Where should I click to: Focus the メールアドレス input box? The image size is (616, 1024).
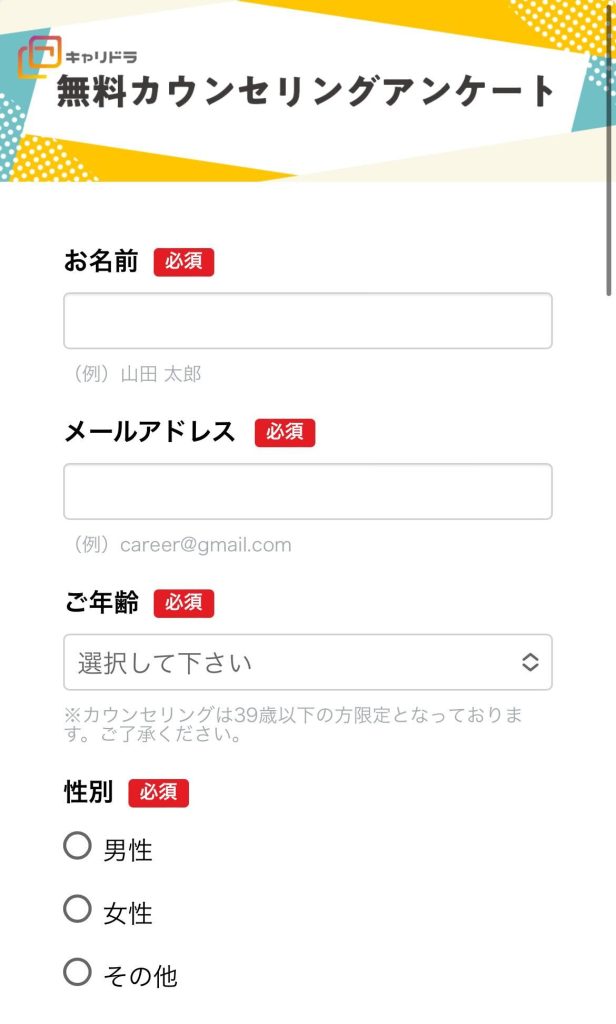point(308,491)
